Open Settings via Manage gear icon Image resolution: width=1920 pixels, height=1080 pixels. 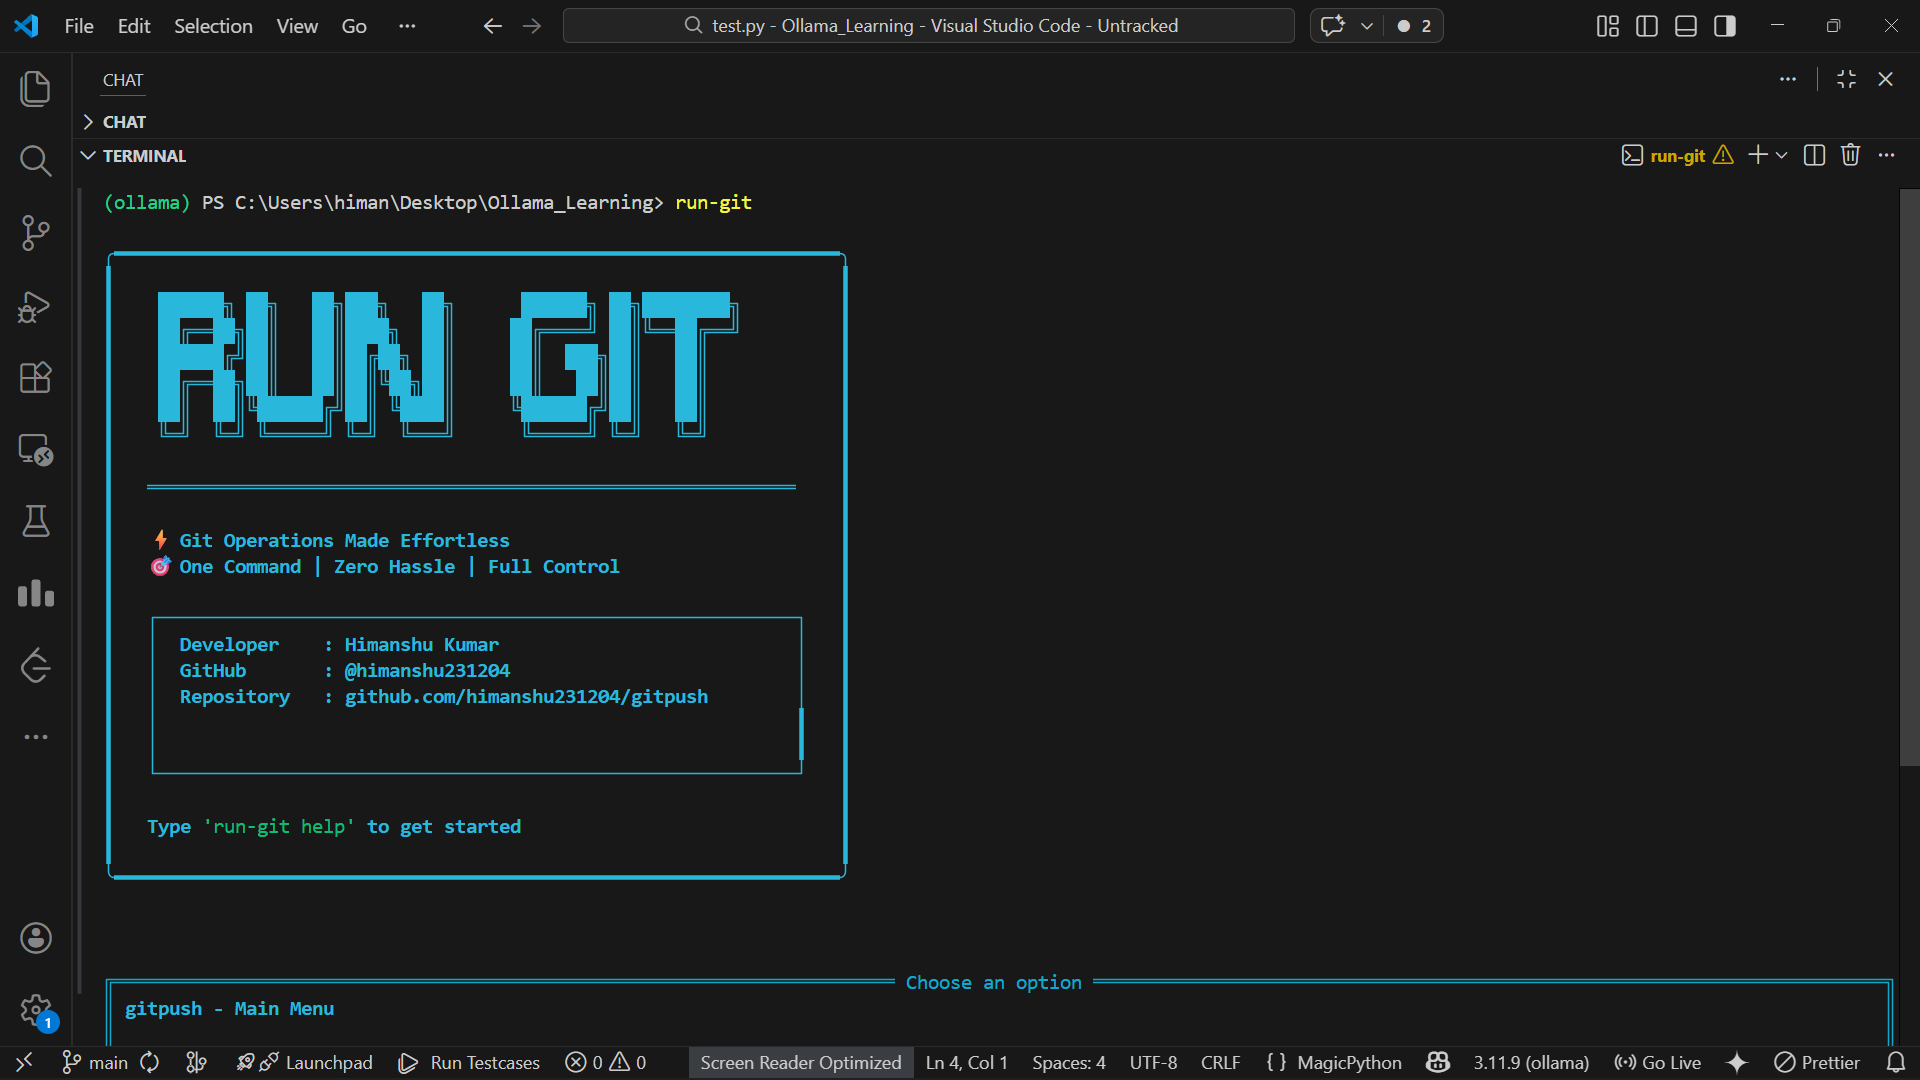[x=36, y=1010]
